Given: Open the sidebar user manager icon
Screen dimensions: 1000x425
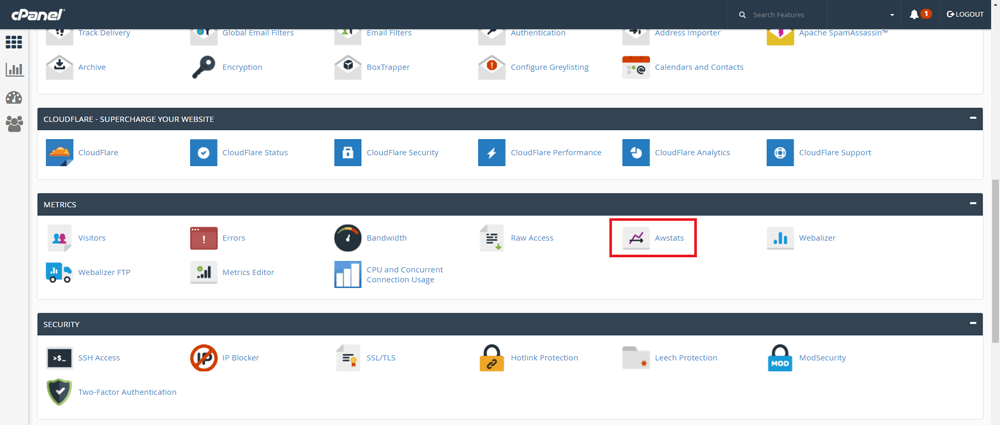Looking at the screenshot, I should click(14, 124).
